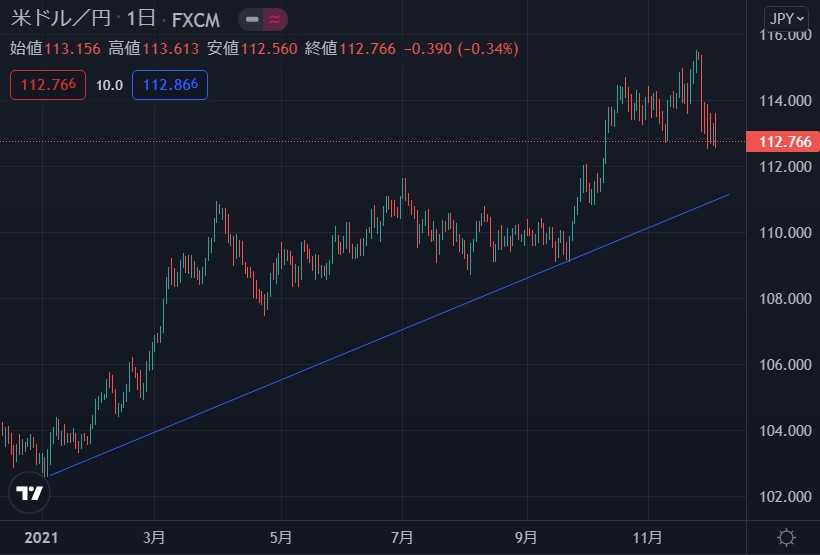Click the 104.000 price axis label

[785, 431]
